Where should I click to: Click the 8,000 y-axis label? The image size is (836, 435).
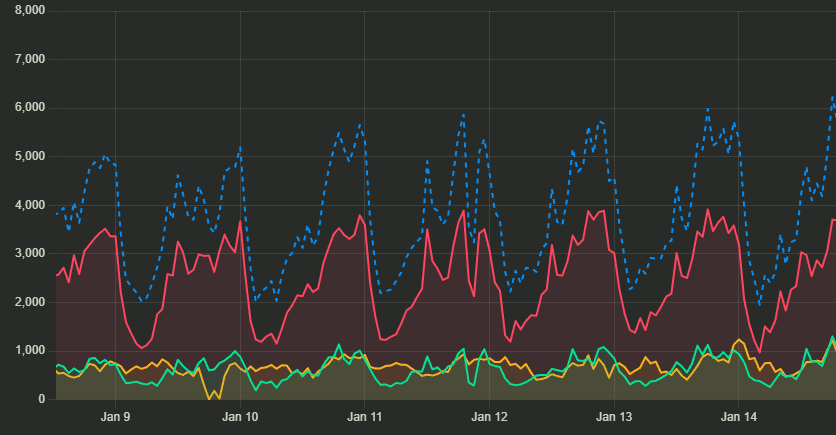tap(26, 10)
